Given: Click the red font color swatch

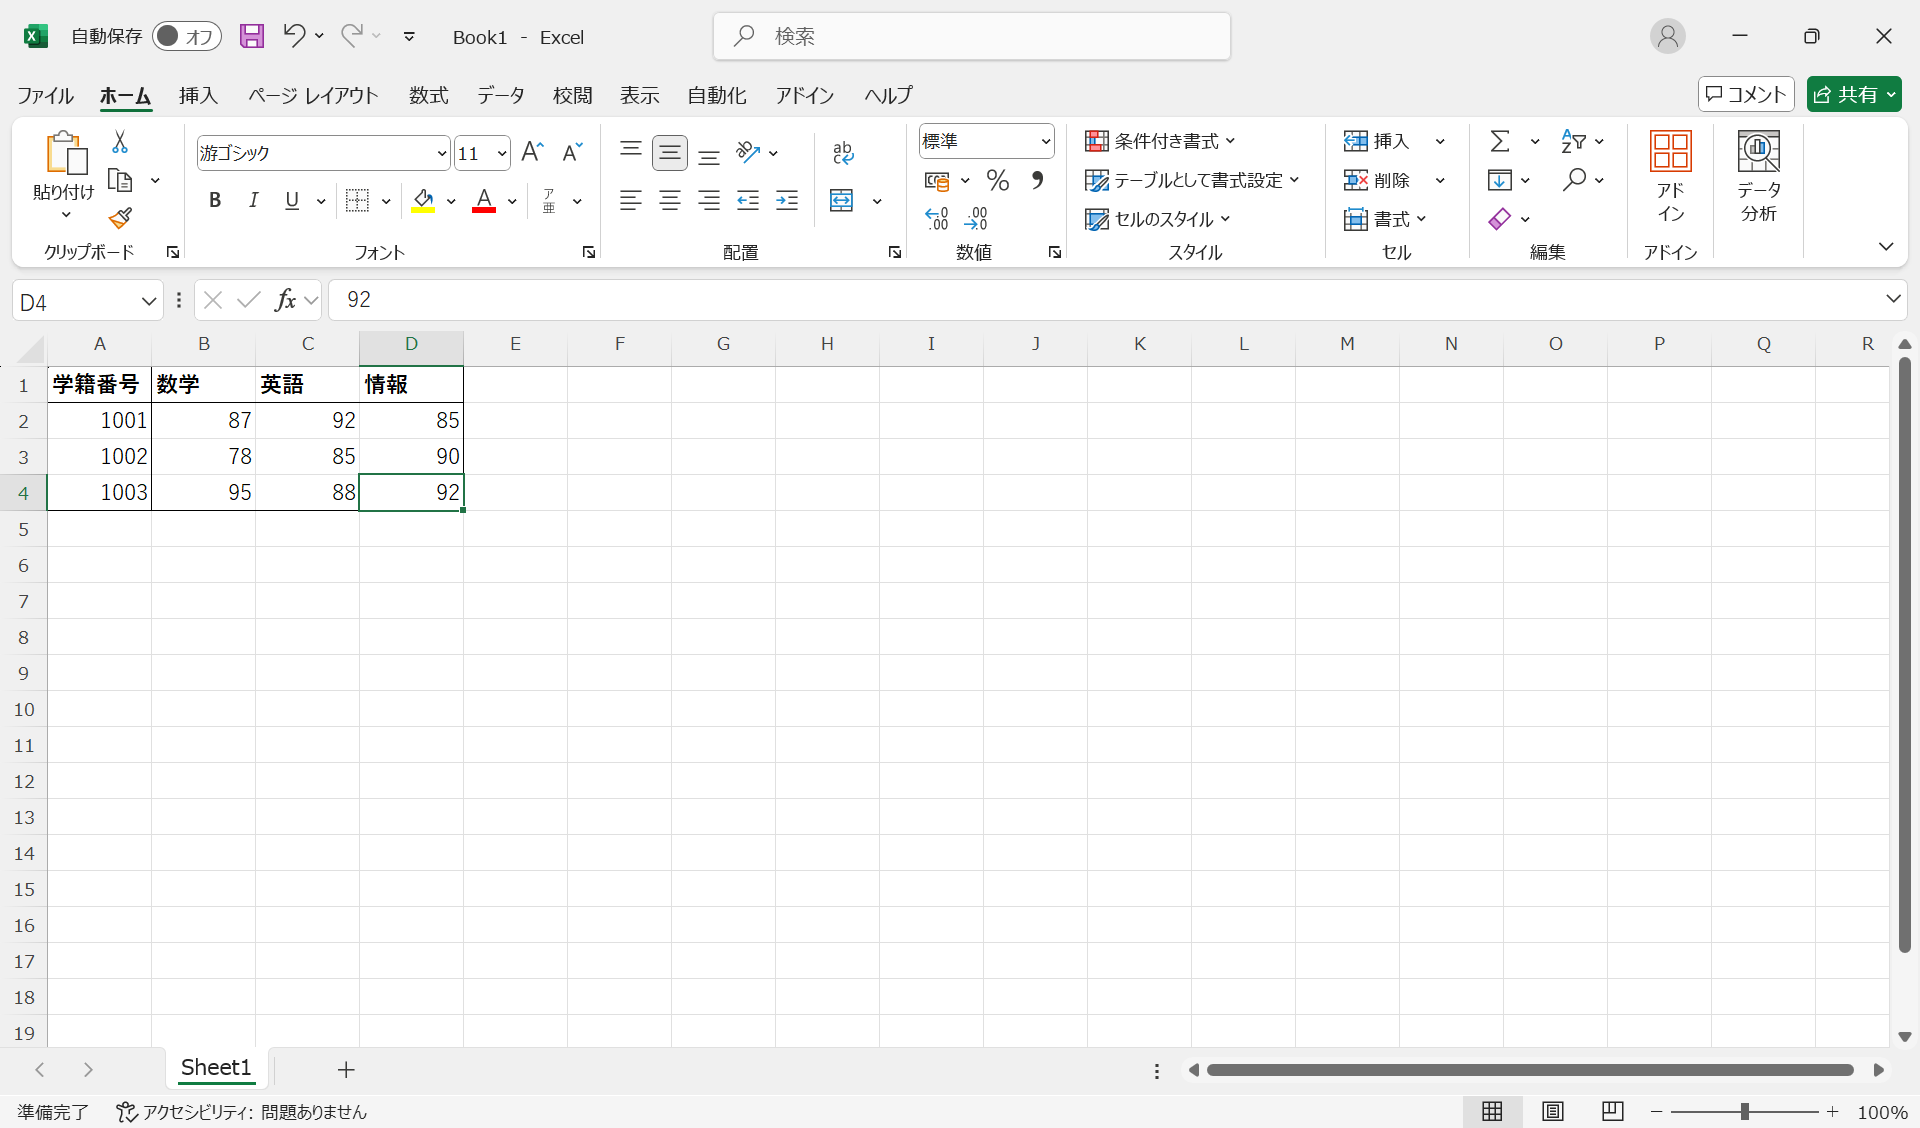Looking at the screenshot, I should pos(484,201).
